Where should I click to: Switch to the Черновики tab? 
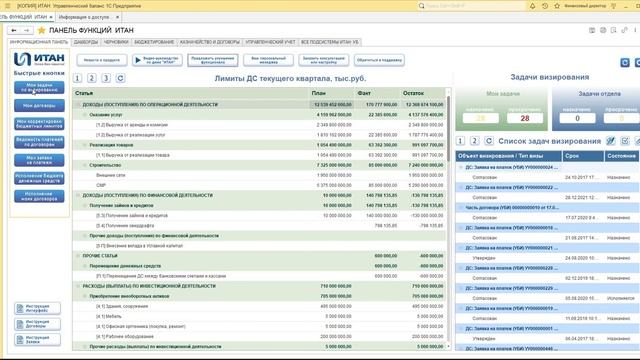(116, 42)
